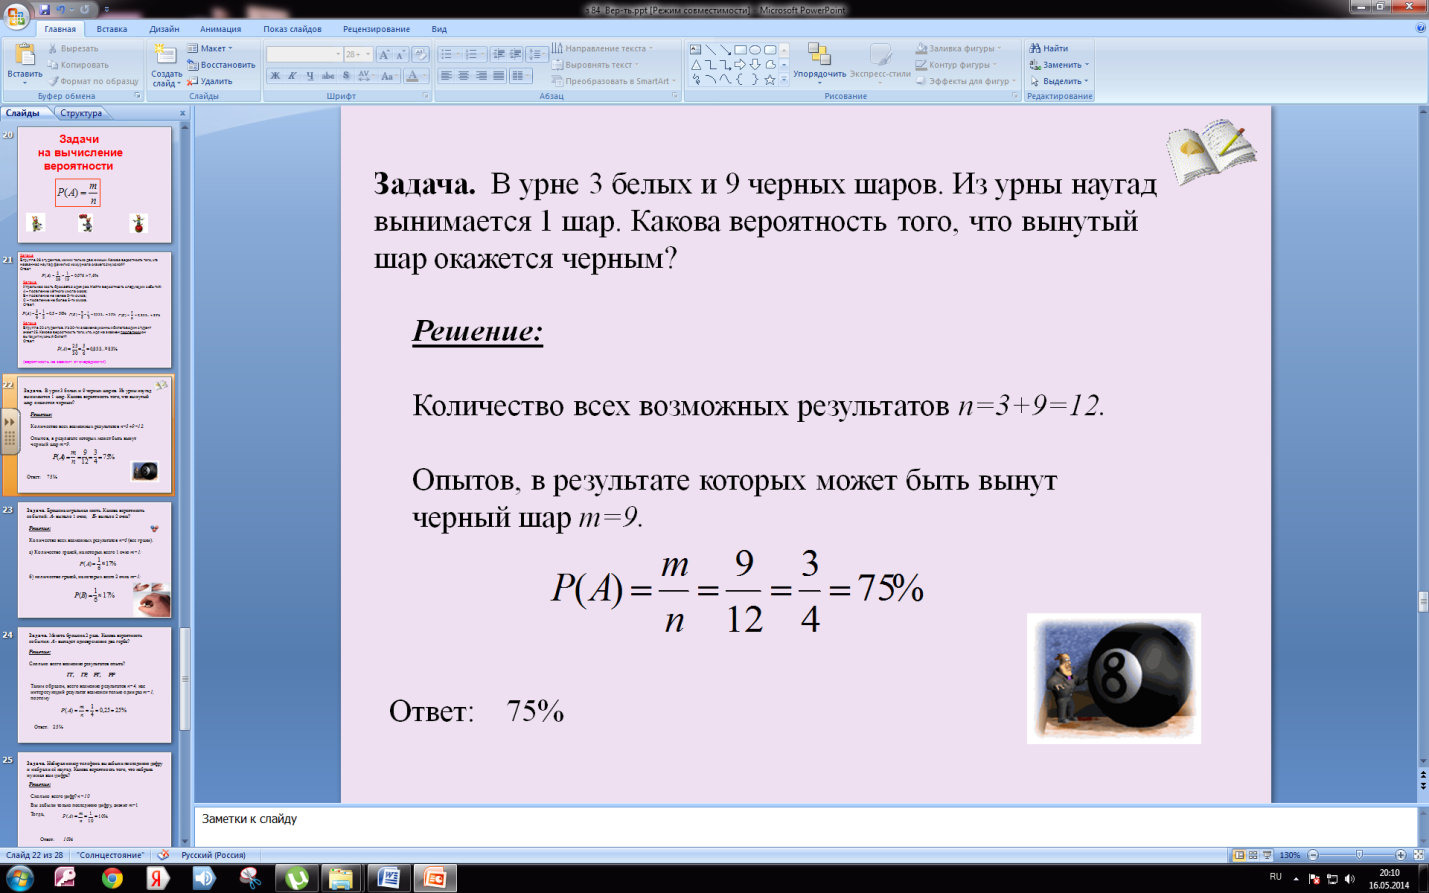Start slideshow from status bar icon

tap(1267, 855)
